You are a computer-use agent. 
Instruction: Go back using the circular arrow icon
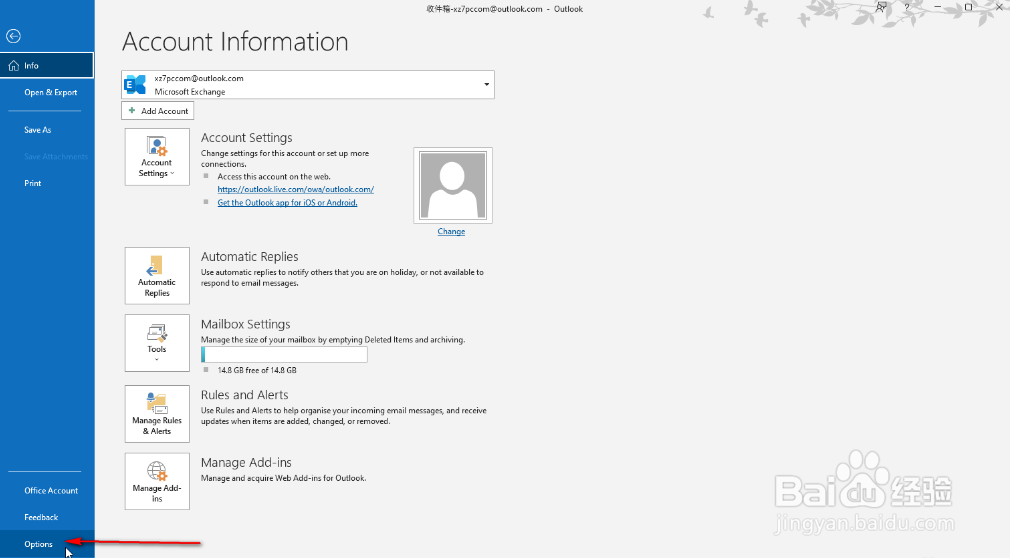coord(14,36)
